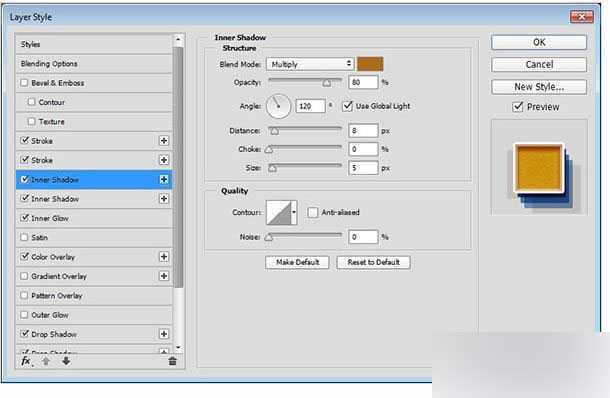Enable the Satin checkbox
This screenshot has width=610, height=398.
click(24, 237)
